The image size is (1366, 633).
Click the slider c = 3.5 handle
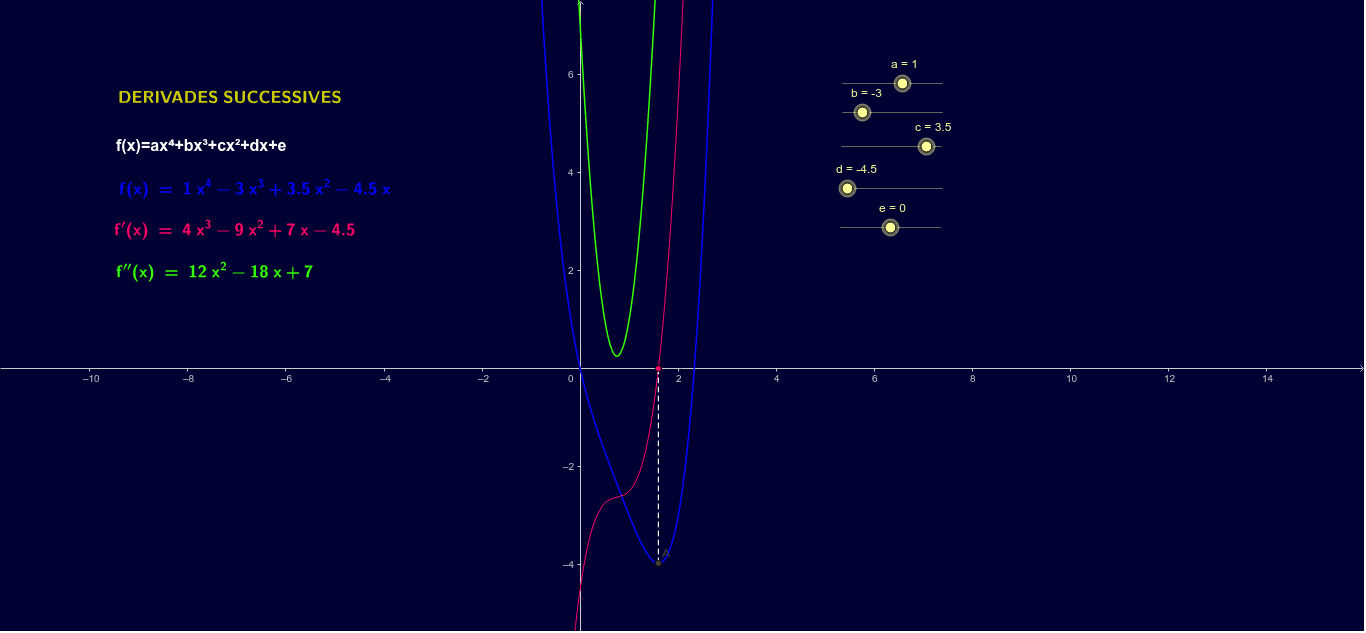(x=926, y=146)
